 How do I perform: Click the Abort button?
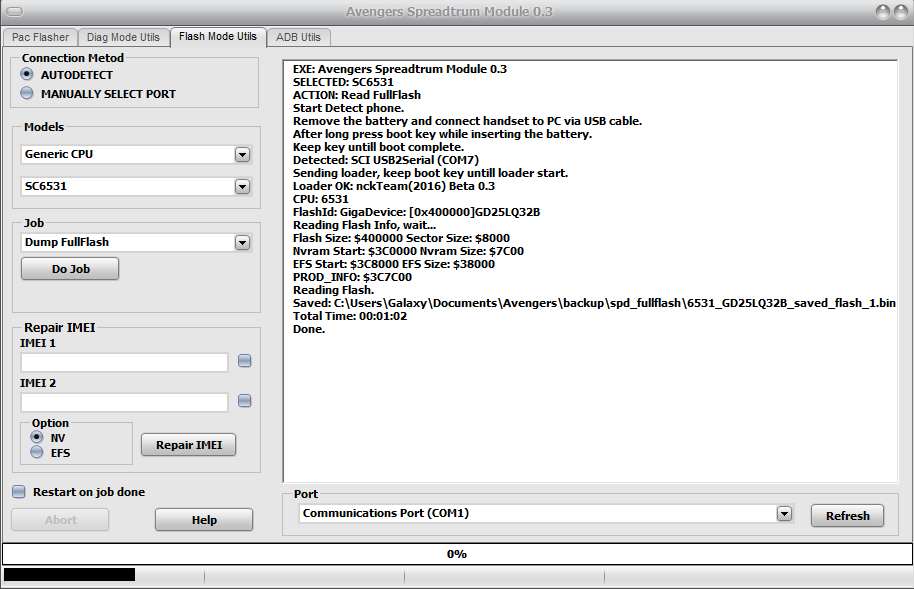click(60, 520)
